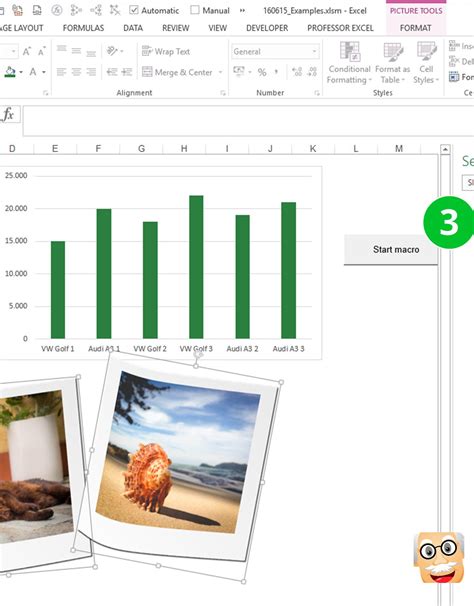Open the DEVELOPER tab
The height and width of the screenshot is (606, 474).
pos(267,28)
